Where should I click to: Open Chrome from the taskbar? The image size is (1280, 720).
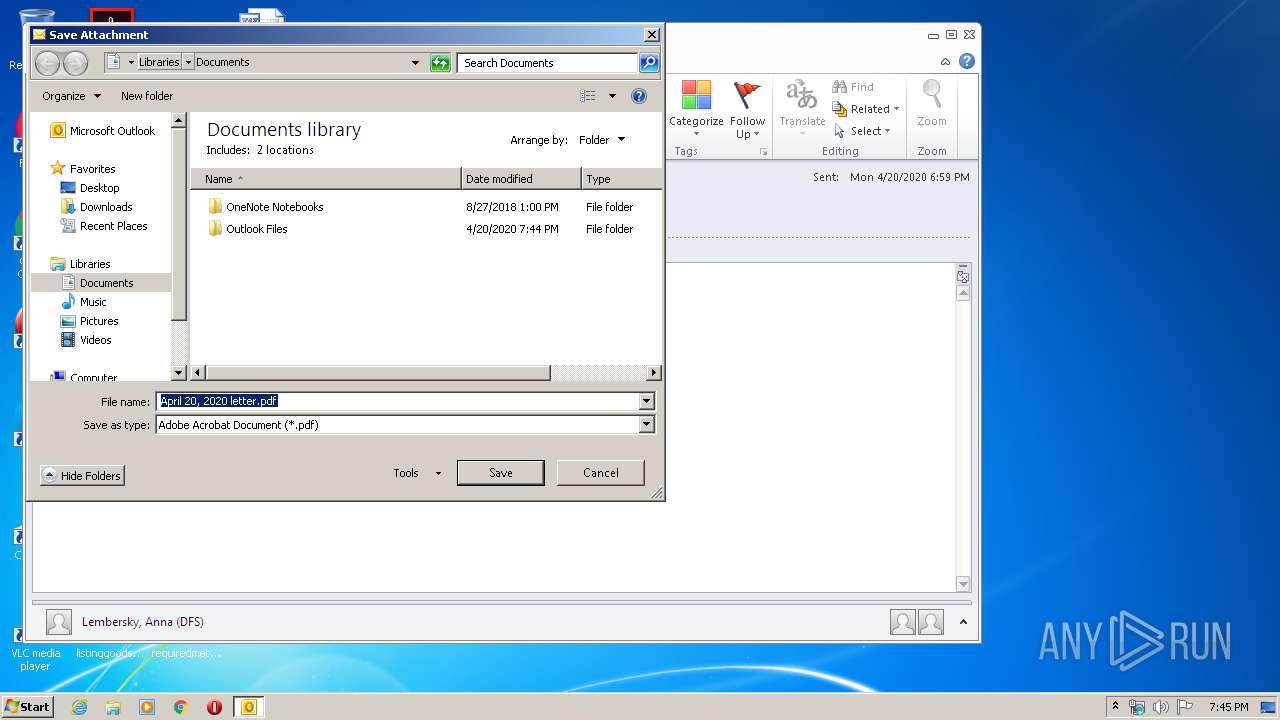tap(181, 707)
